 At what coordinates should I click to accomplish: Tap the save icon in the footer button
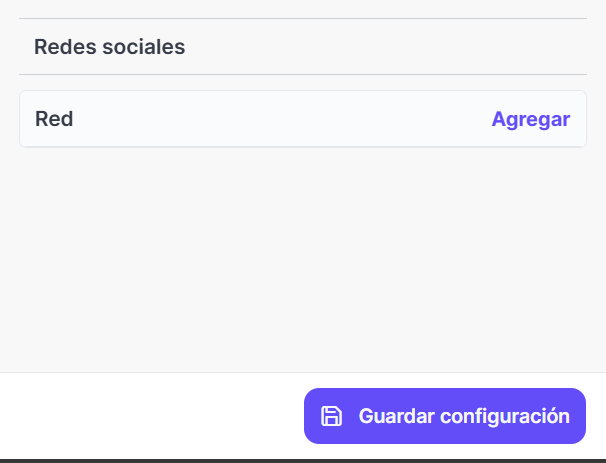(331, 416)
